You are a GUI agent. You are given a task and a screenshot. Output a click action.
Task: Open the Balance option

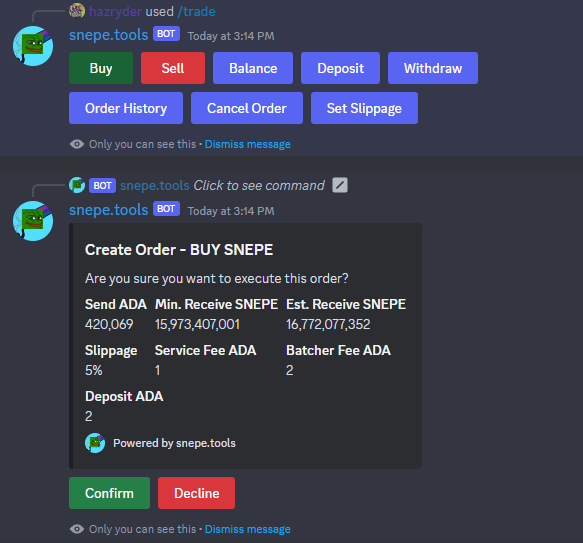coord(253,68)
